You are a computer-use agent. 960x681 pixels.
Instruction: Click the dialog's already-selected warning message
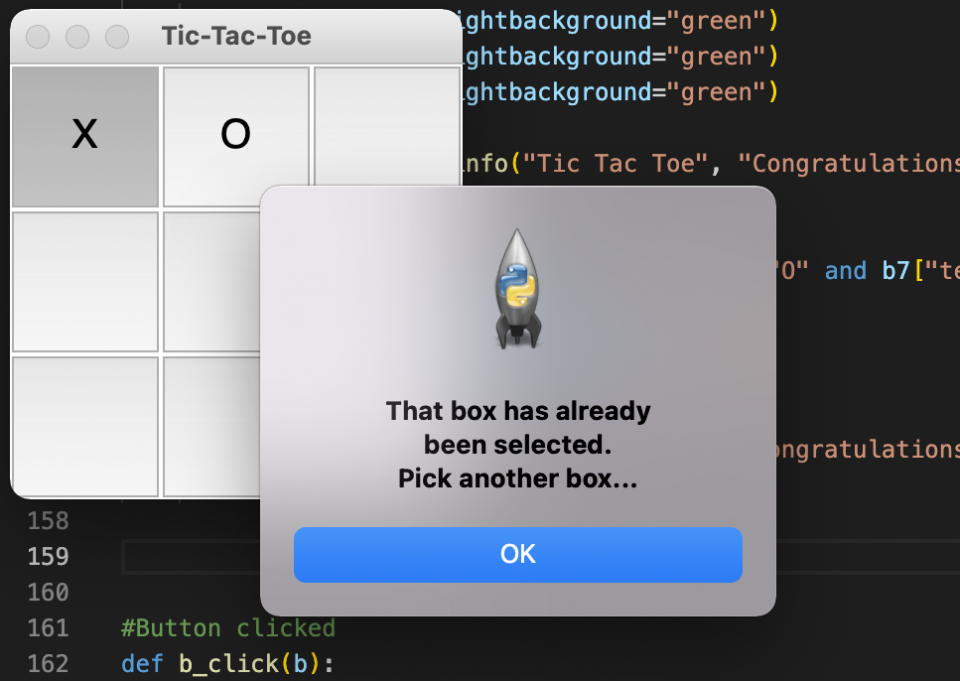[x=517, y=445]
